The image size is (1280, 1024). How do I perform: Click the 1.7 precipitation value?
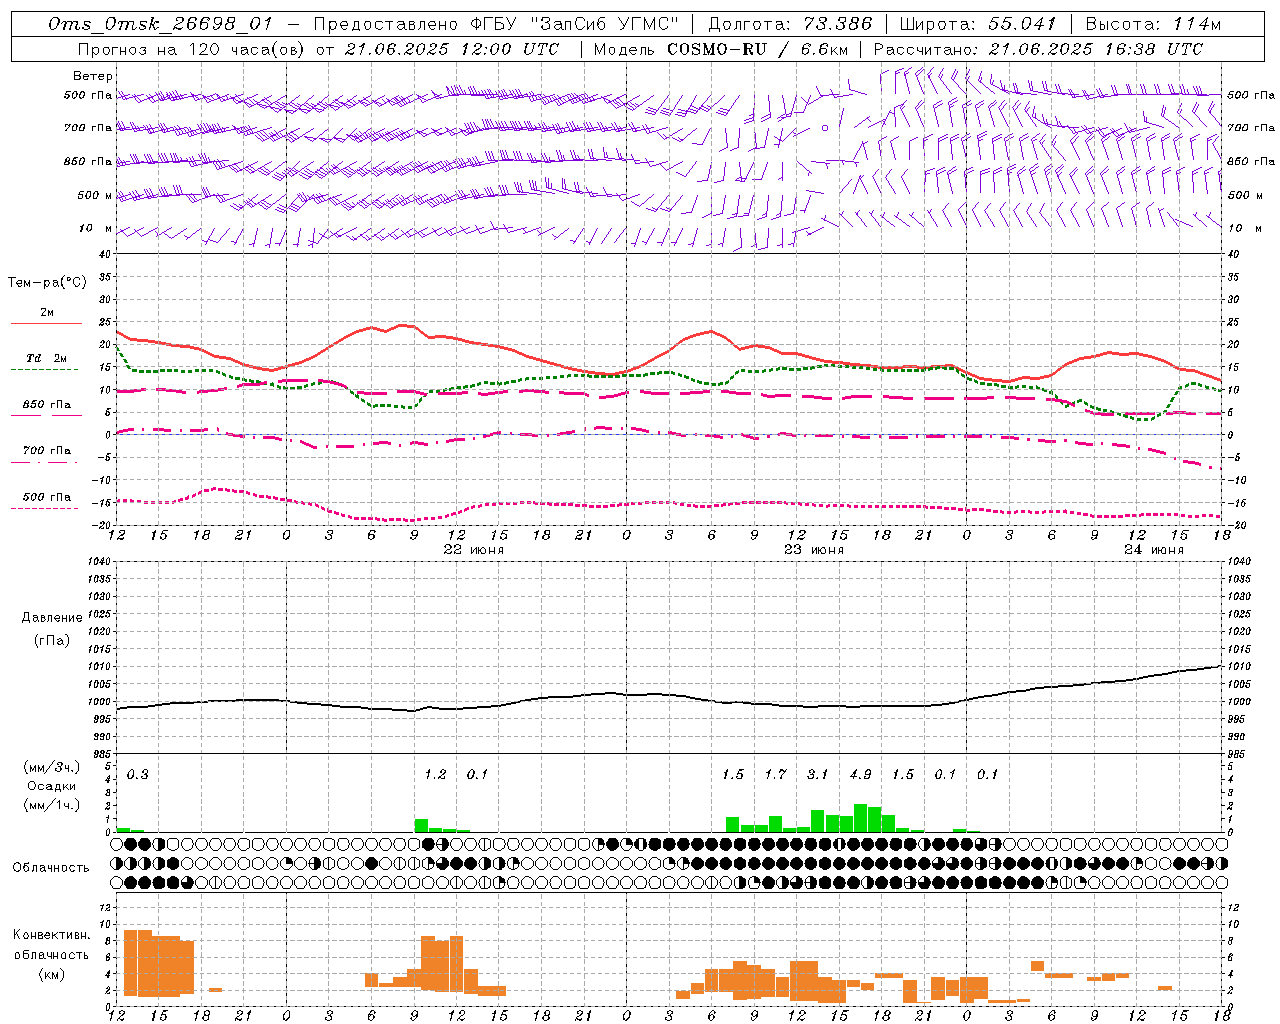tap(775, 775)
